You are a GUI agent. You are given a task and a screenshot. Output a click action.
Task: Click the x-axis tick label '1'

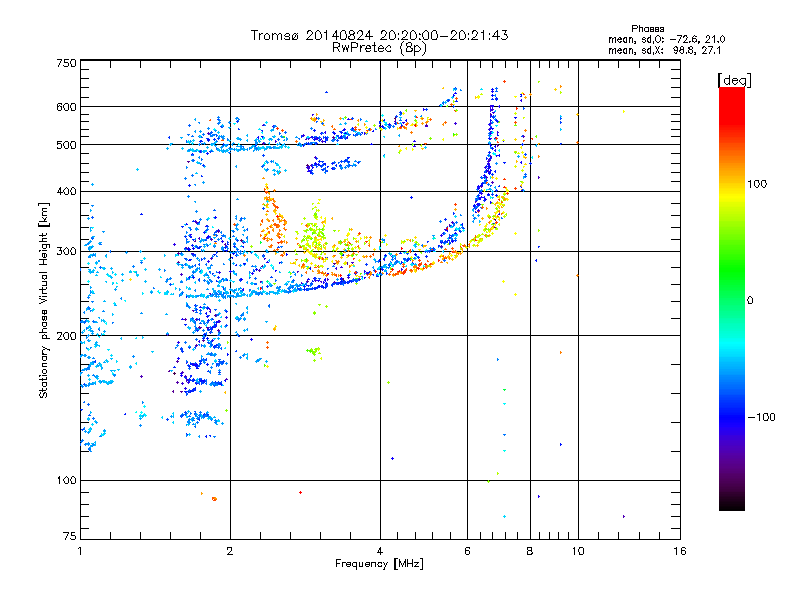click(80, 551)
